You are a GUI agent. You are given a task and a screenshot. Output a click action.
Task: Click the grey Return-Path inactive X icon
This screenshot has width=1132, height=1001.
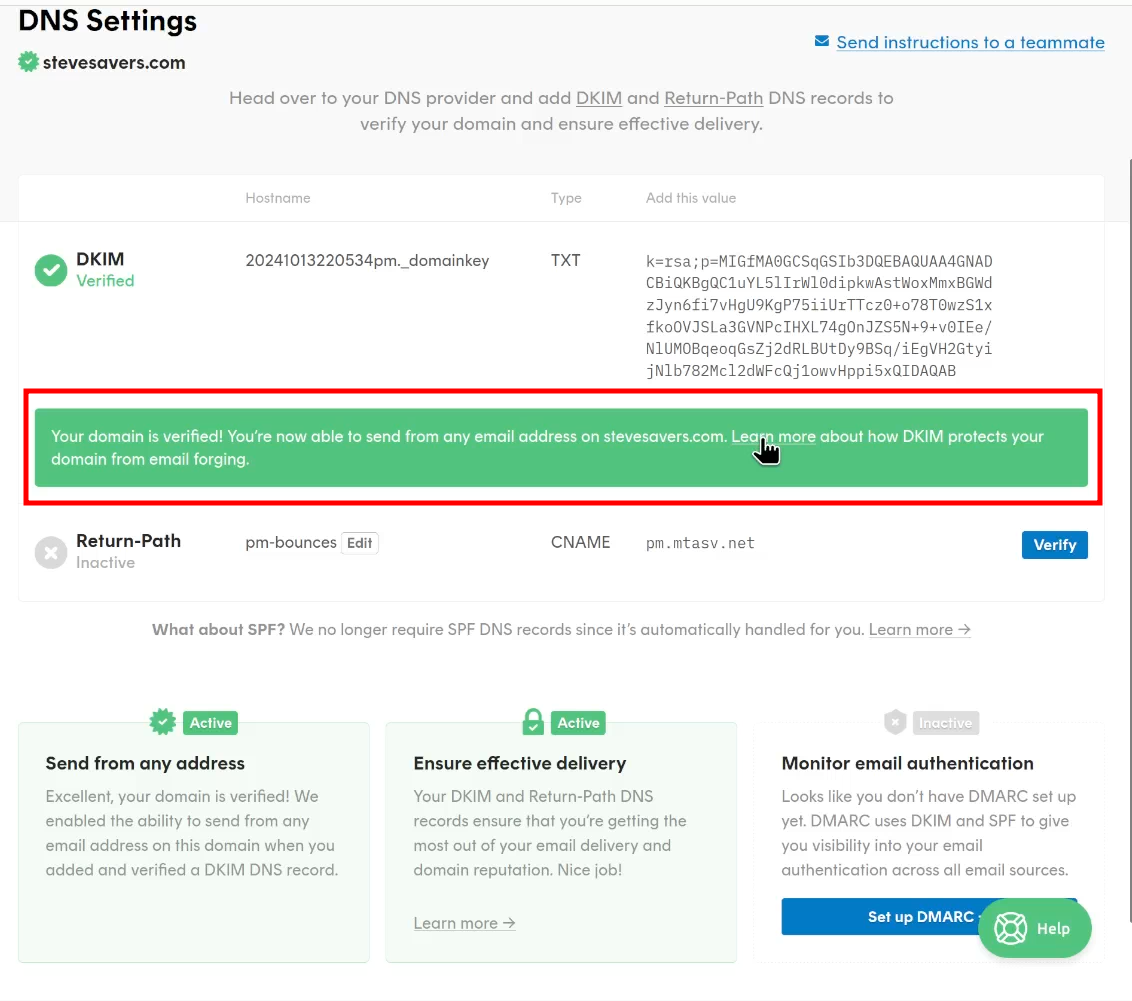coord(51,553)
